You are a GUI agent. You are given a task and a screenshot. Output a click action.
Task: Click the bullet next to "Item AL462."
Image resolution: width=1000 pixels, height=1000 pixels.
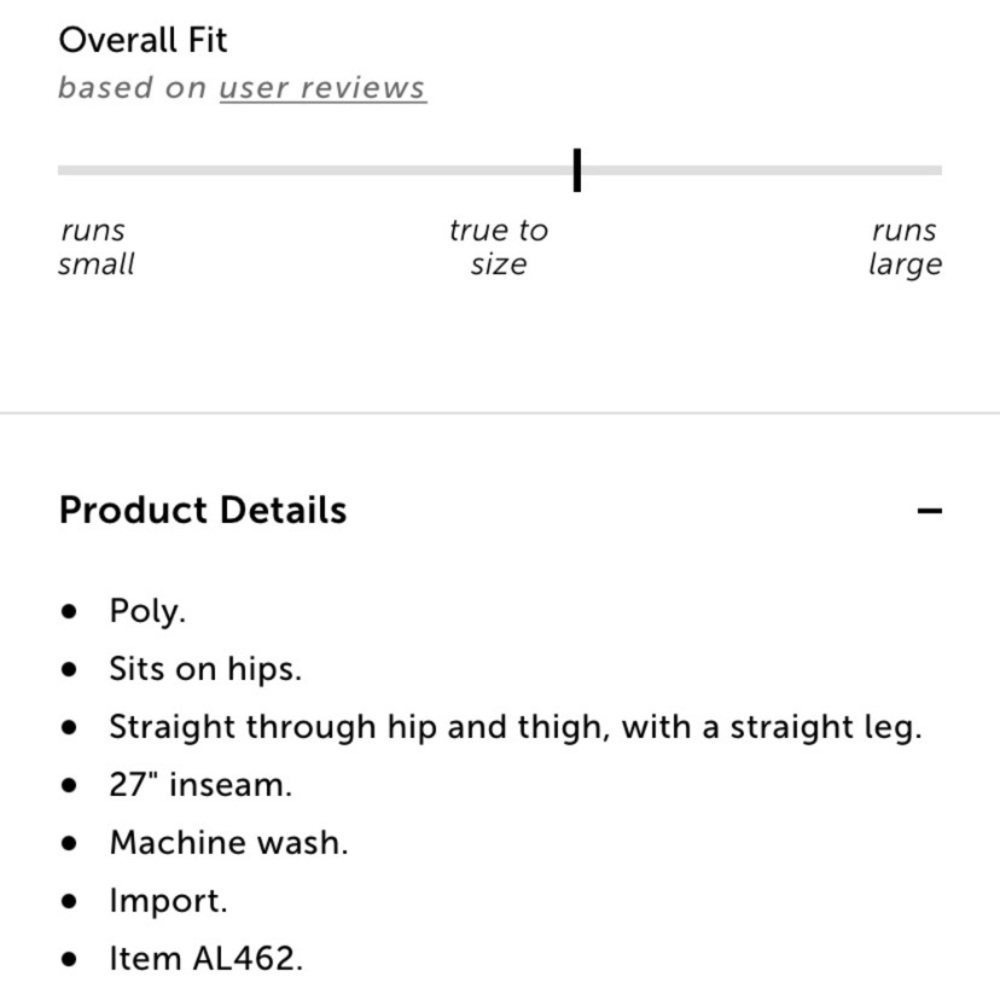click(x=68, y=959)
